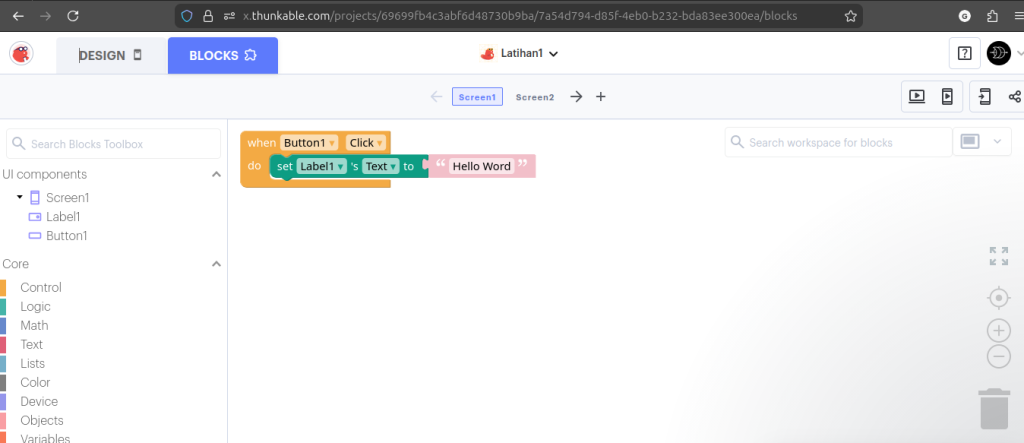Switch to the Screen2 tab
Viewport: 1024px width, 443px height.
click(x=535, y=97)
